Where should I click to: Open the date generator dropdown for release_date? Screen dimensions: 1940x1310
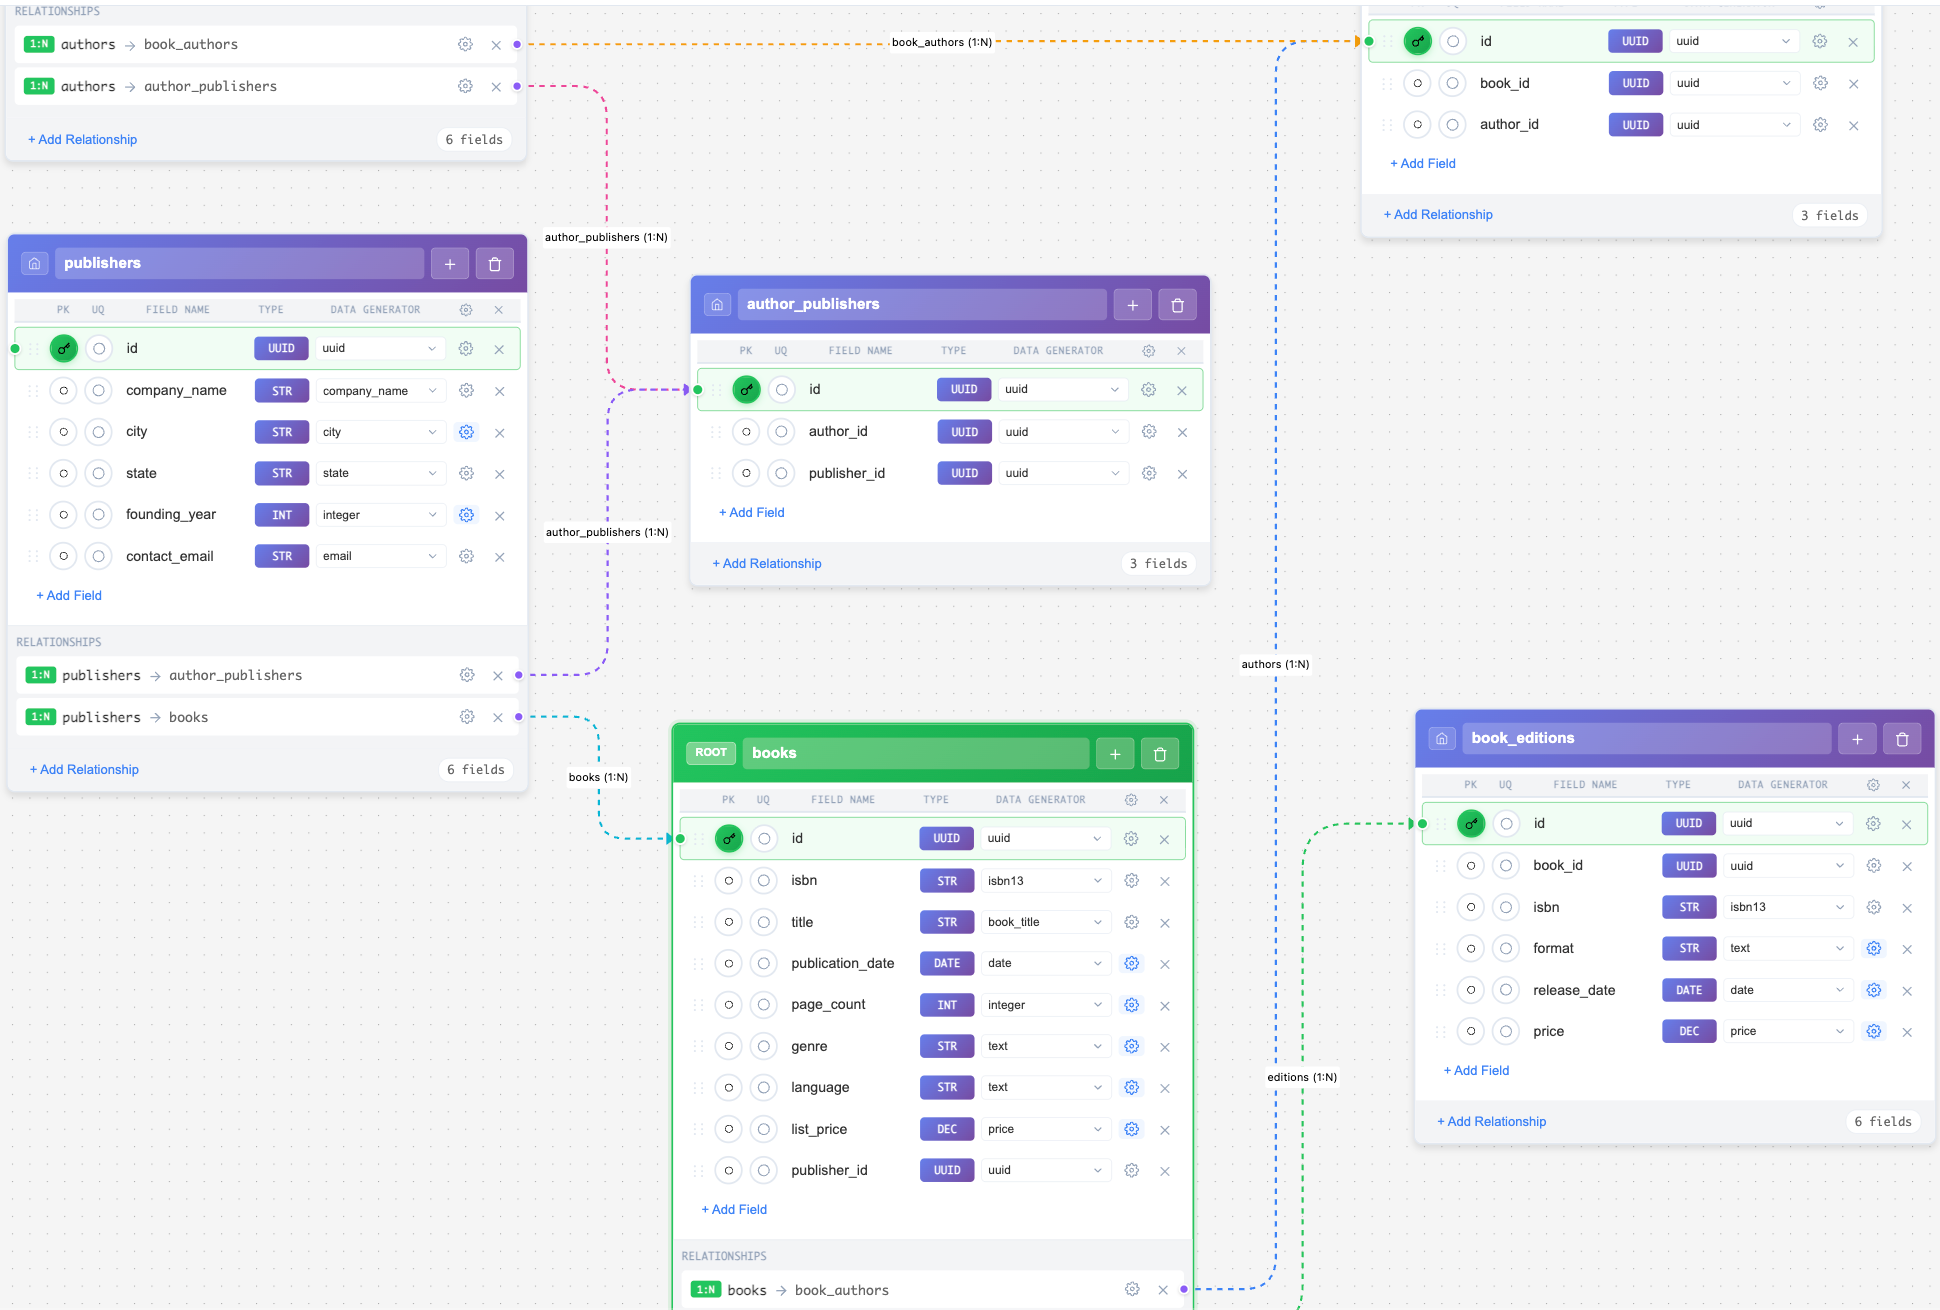pos(1787,990)
